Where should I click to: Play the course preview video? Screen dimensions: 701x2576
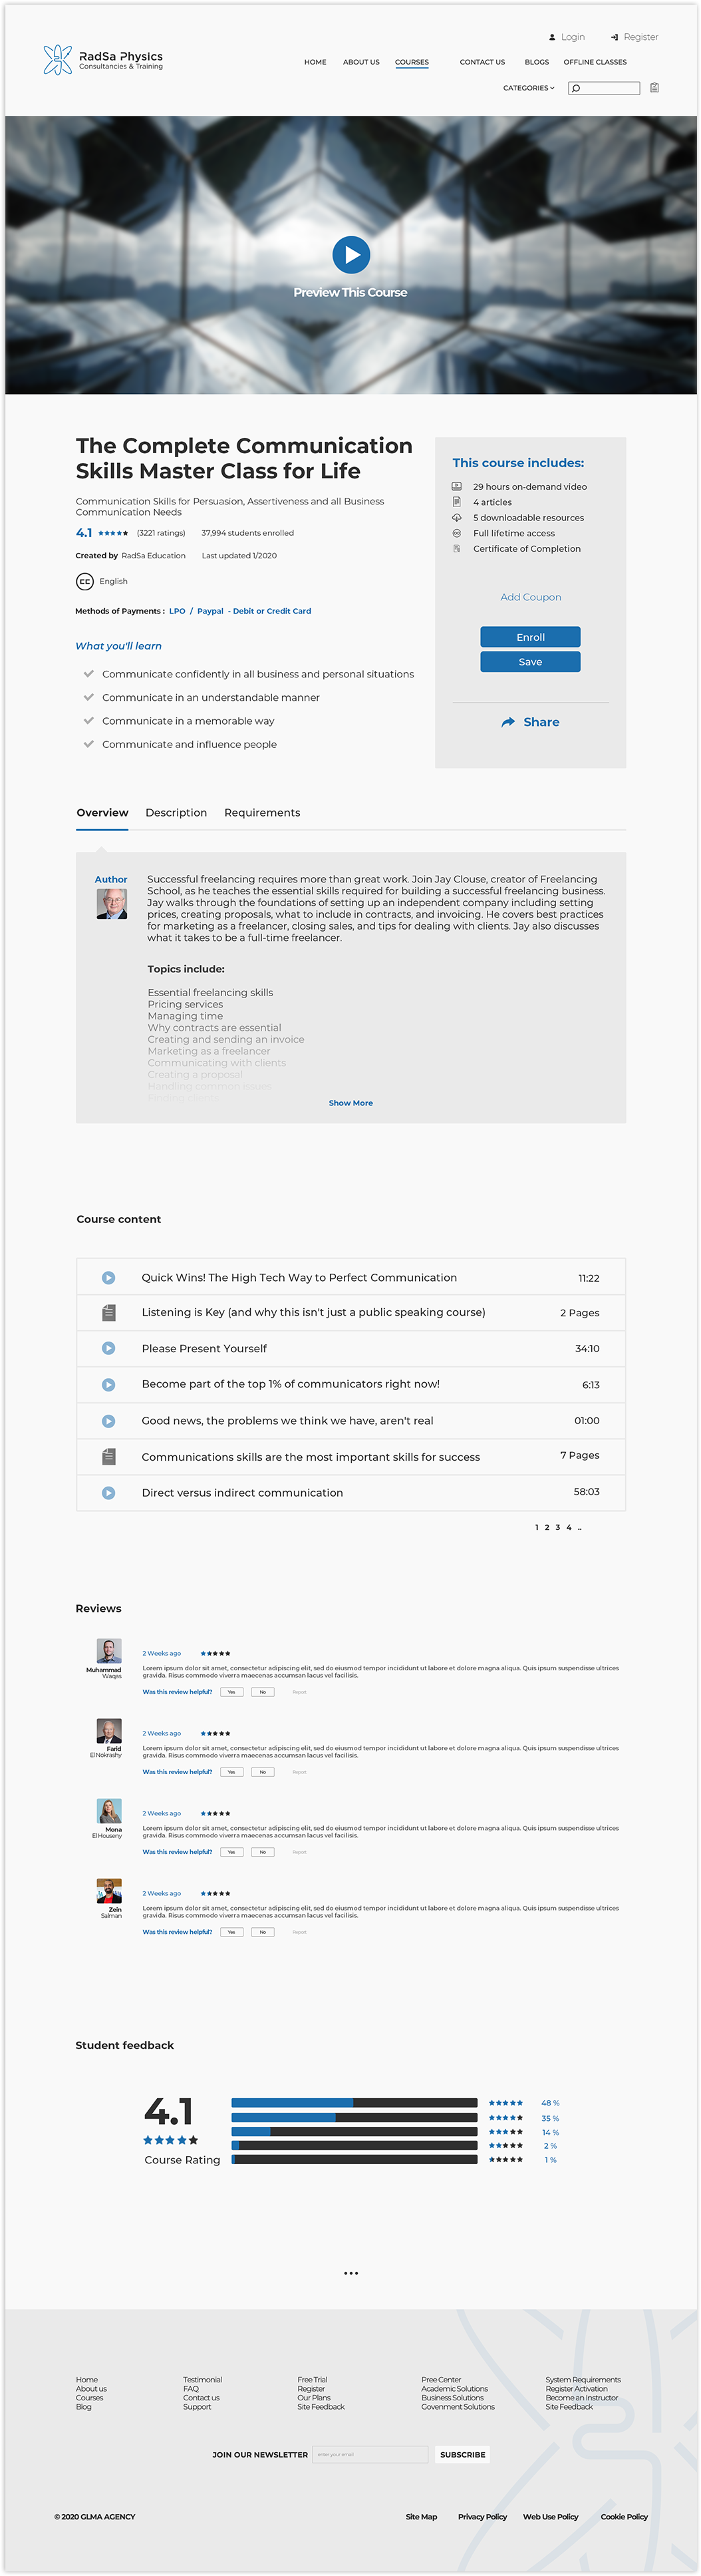point(351,255)
